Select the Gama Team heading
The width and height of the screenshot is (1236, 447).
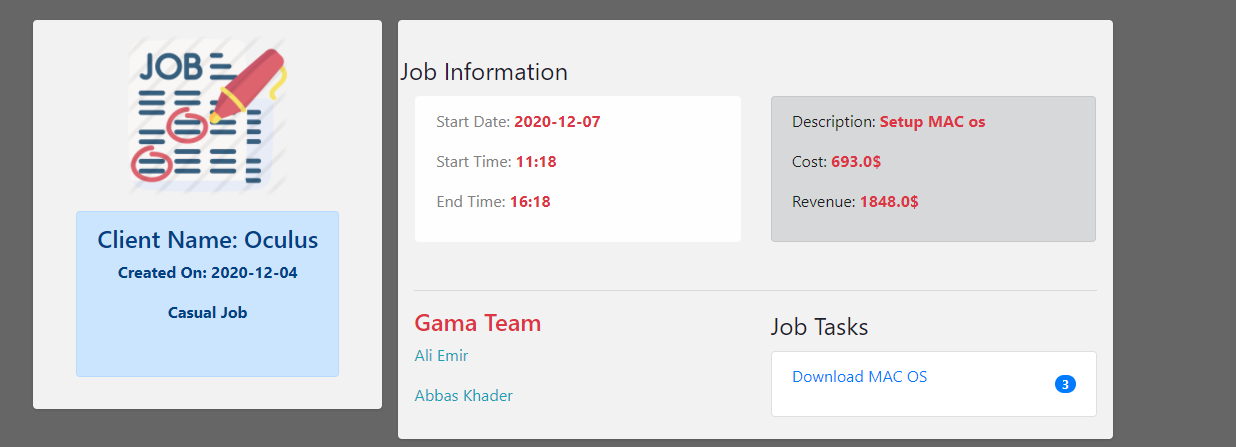477,323
